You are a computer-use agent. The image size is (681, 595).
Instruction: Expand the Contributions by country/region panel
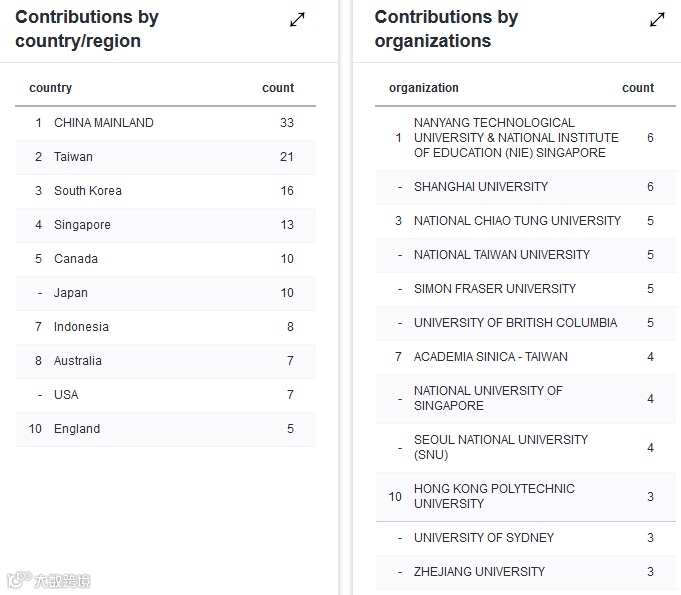click(297, 19)
